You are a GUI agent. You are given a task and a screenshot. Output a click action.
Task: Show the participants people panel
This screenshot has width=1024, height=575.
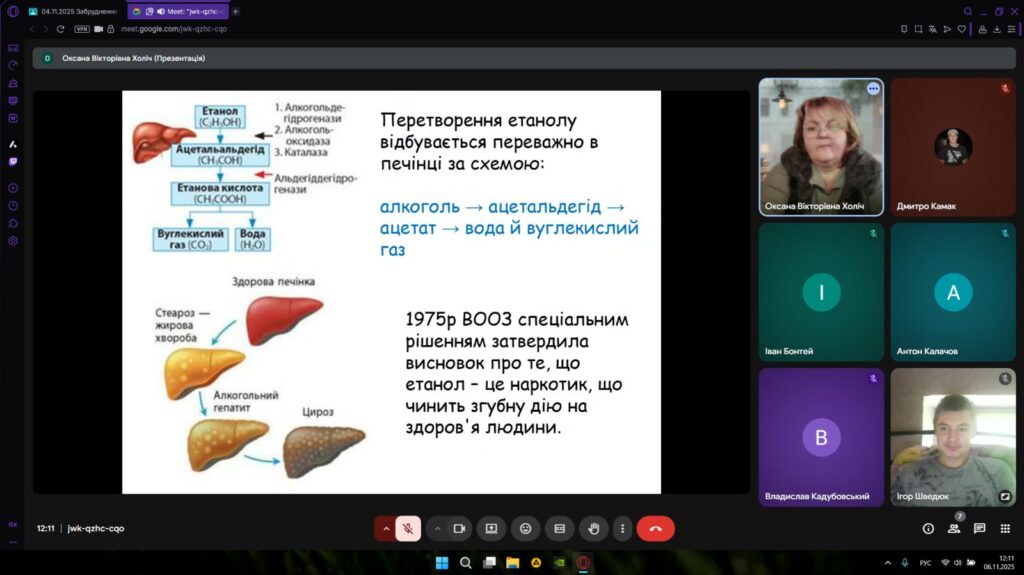click(x=954, y=528)
